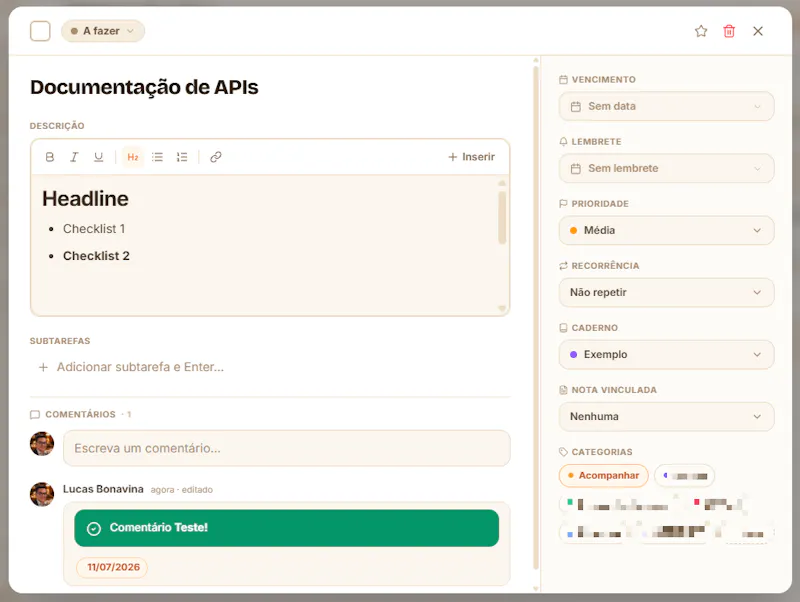Place the cursor in the 'Headline' heading
This screenshot has height=602, width=800.
click(x=85, y=199)
